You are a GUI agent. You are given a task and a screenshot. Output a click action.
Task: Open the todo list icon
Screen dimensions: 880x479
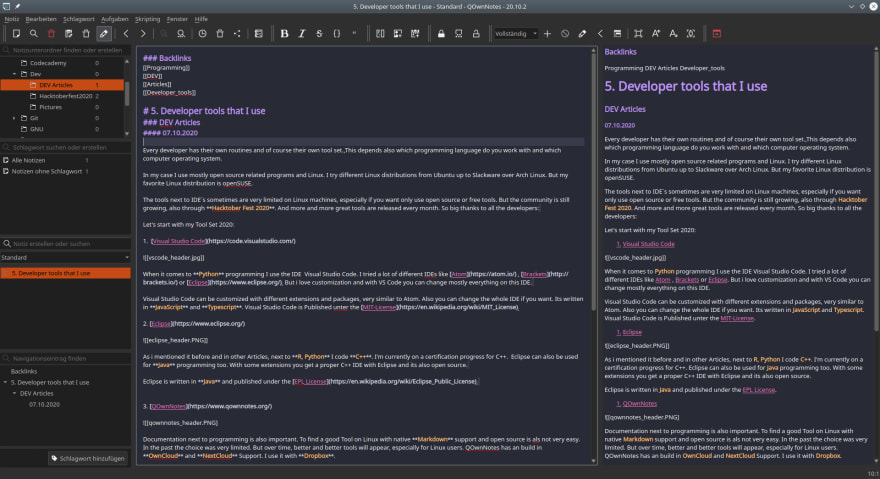click(259, 34)
